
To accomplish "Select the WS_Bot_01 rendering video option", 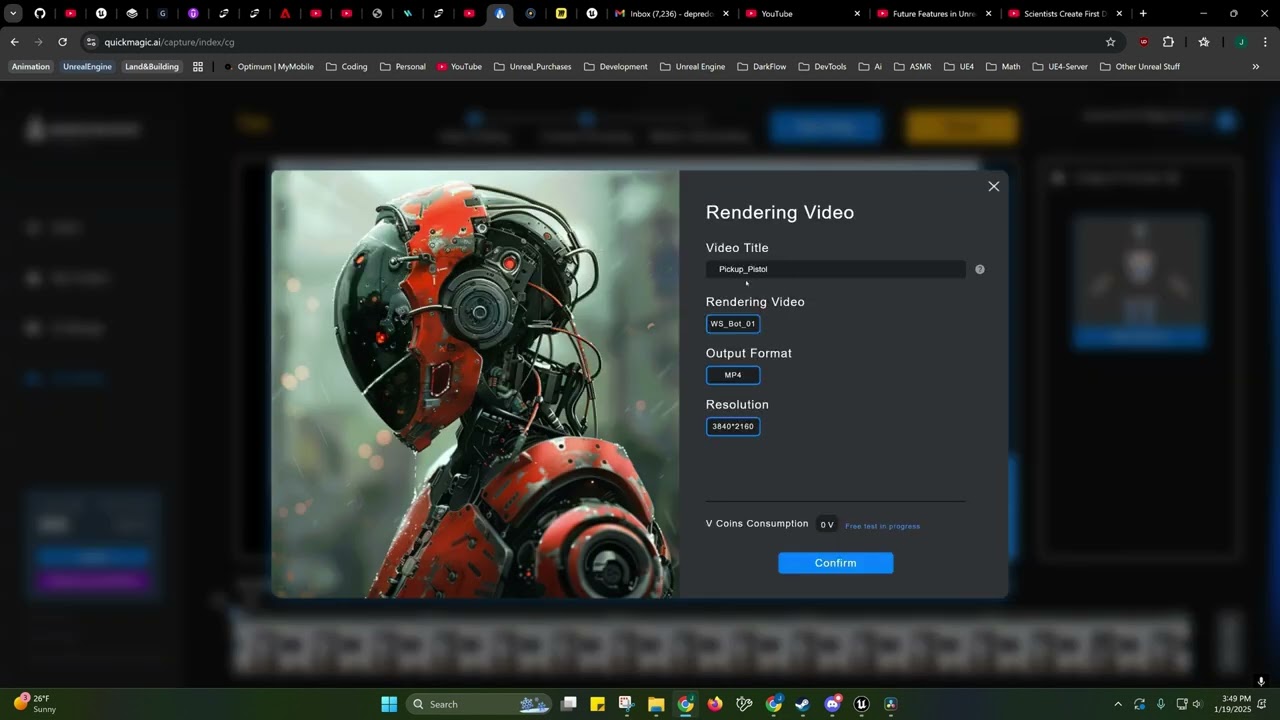I will pyautogui.click(x=733, y=324).
